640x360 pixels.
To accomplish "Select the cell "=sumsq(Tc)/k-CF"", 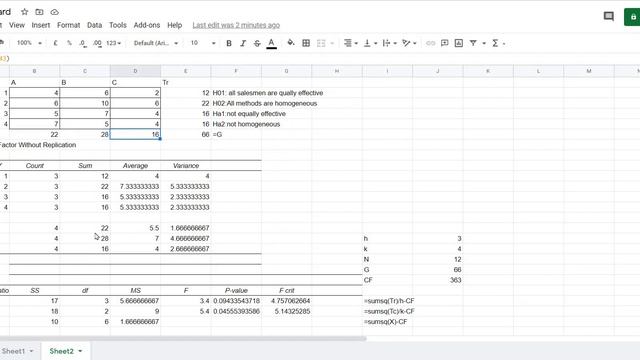I will click(x=389, y=311).
